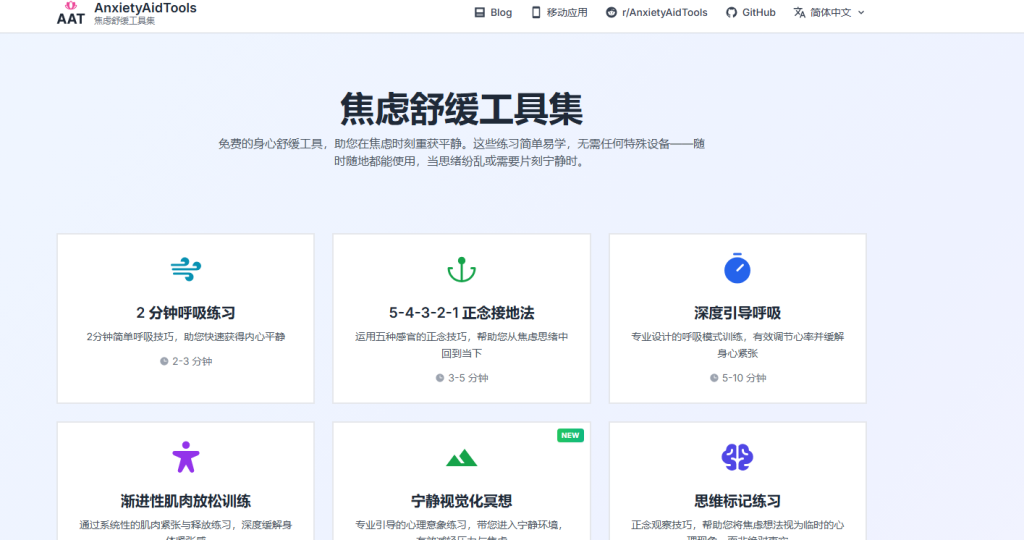Viewport: 1024px width, 540px height.
Task: Click the translate language icon in header
Action: point(799,13)
